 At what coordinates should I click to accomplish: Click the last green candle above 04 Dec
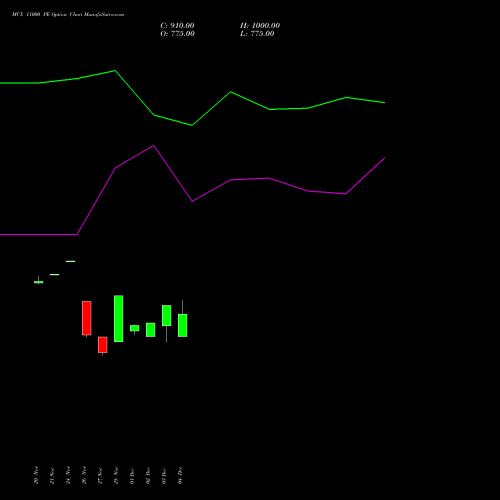click(x=183, y=325)
